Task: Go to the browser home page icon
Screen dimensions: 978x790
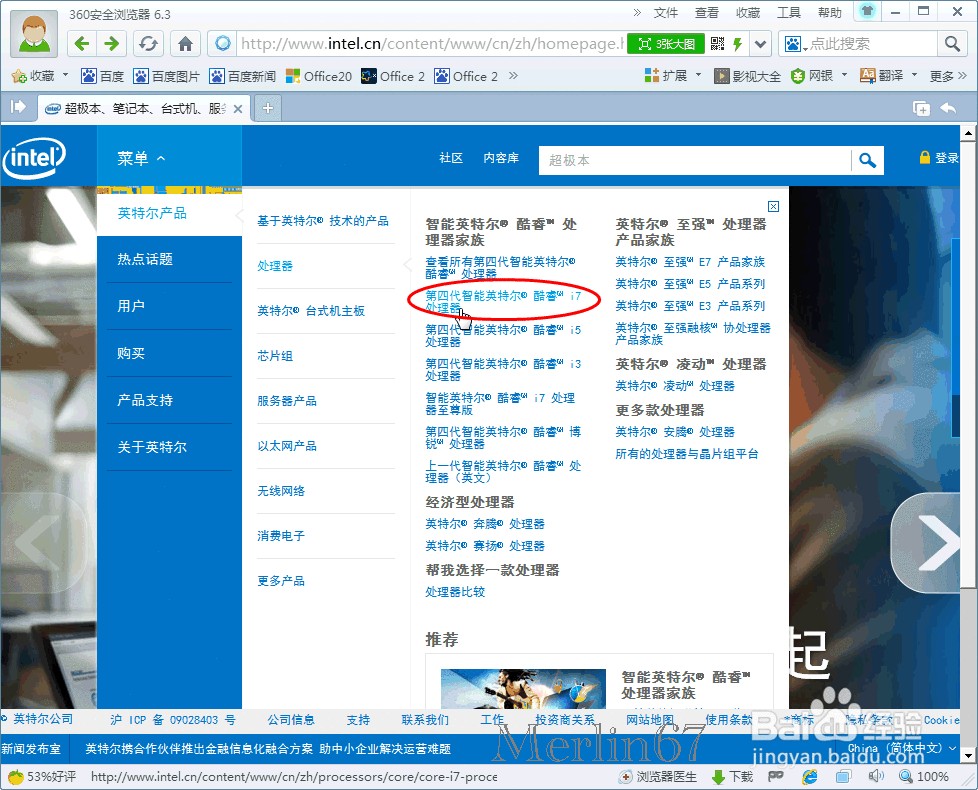Action: click(185, 44)
